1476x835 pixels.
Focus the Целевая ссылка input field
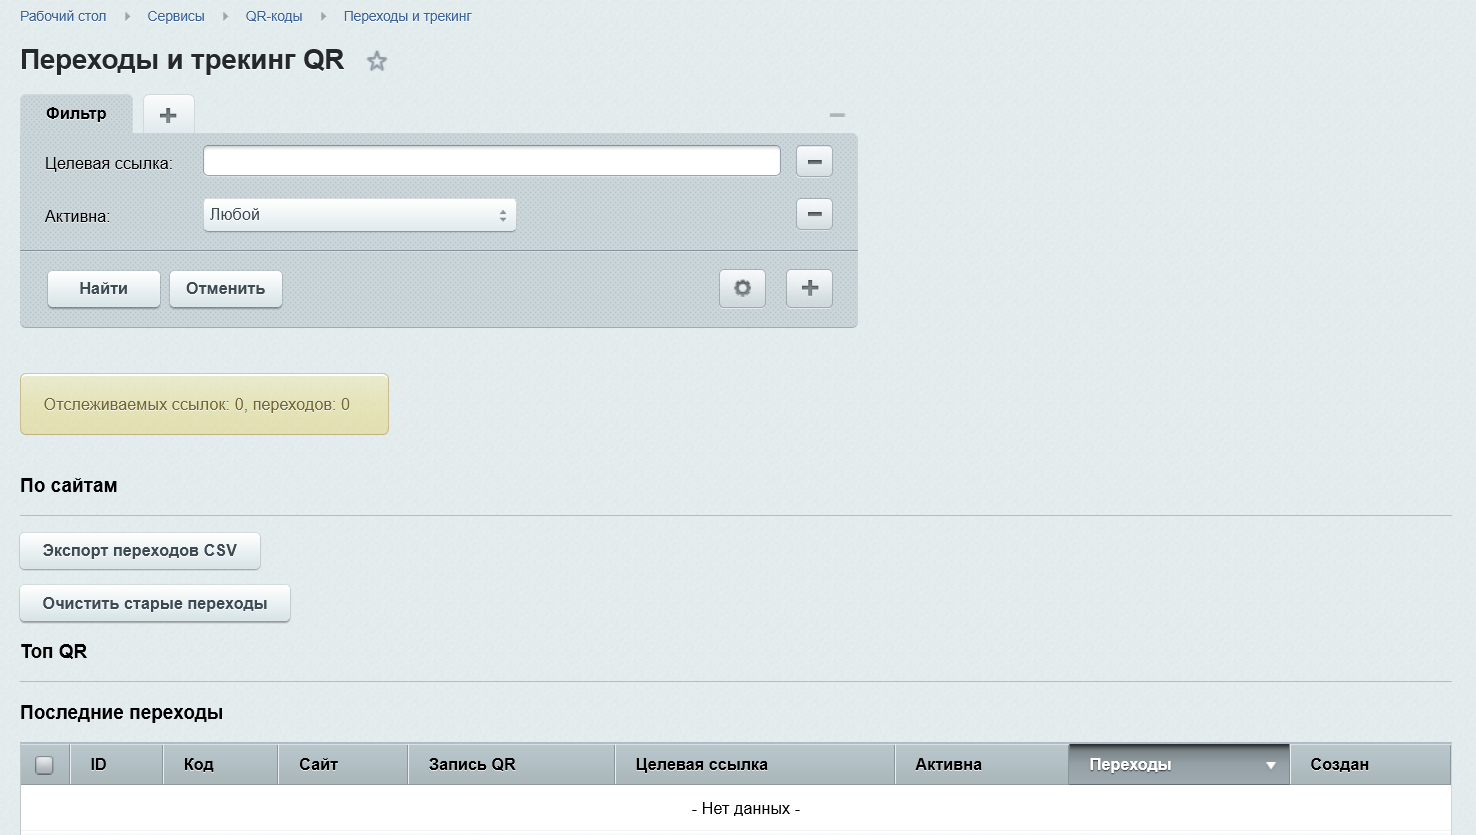[x=492, y=161]
